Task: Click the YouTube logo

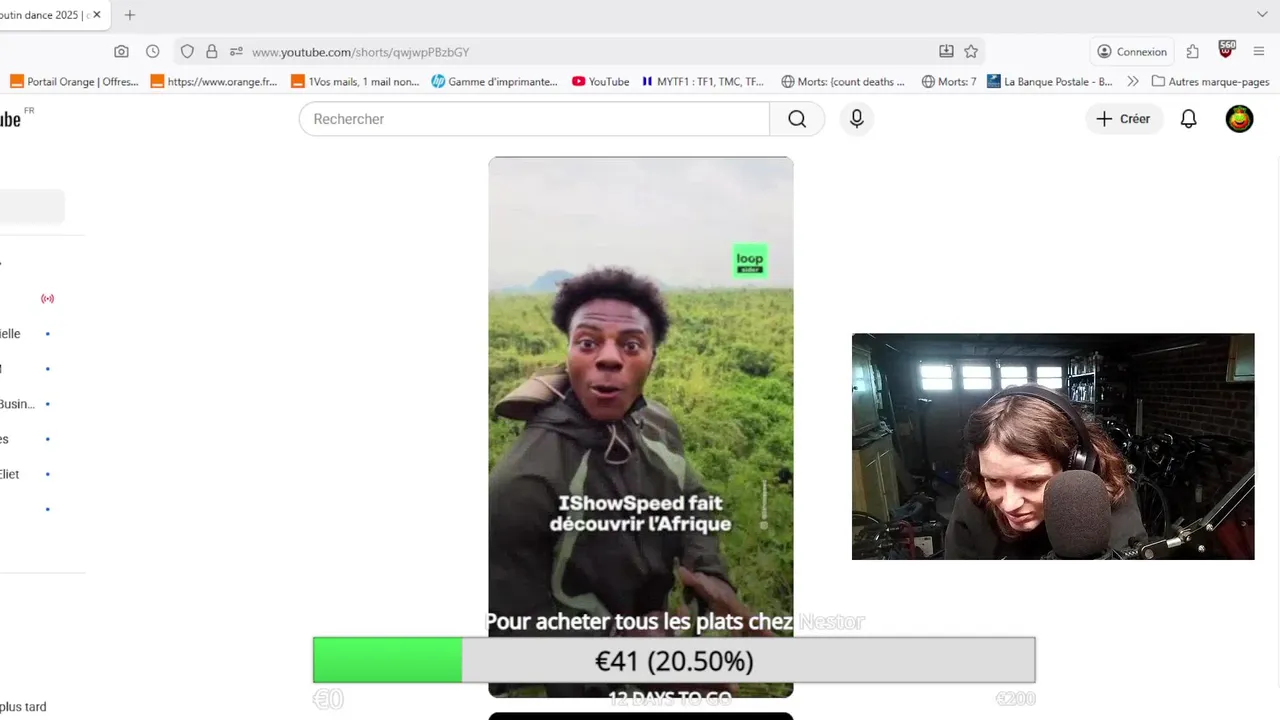Action: tap(12, 118)
